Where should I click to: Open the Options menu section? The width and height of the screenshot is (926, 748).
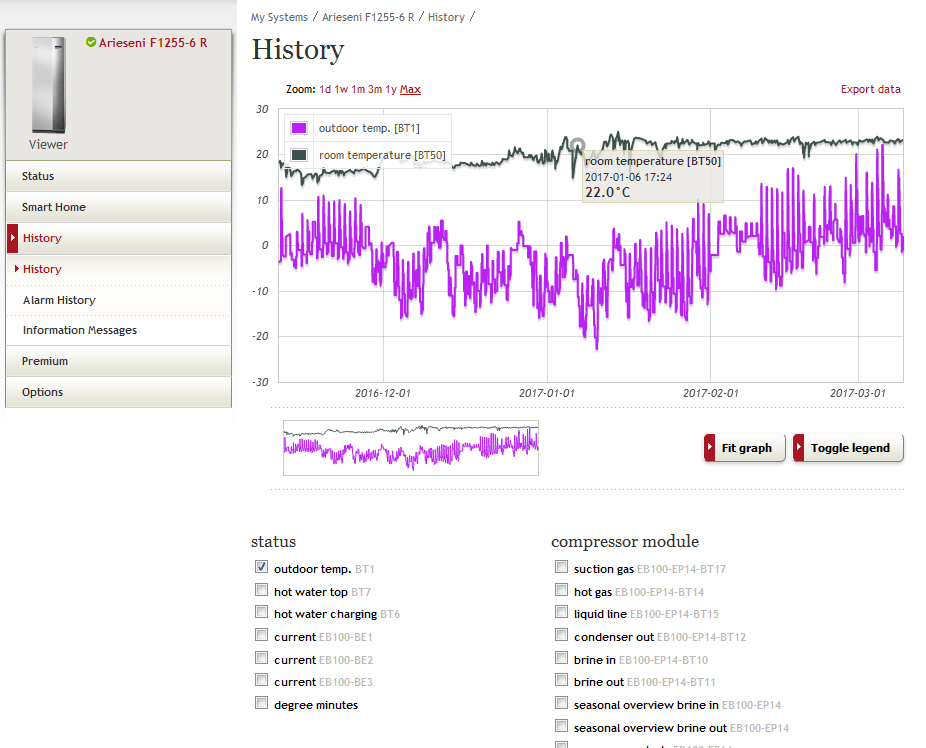[x=42, y=392]
